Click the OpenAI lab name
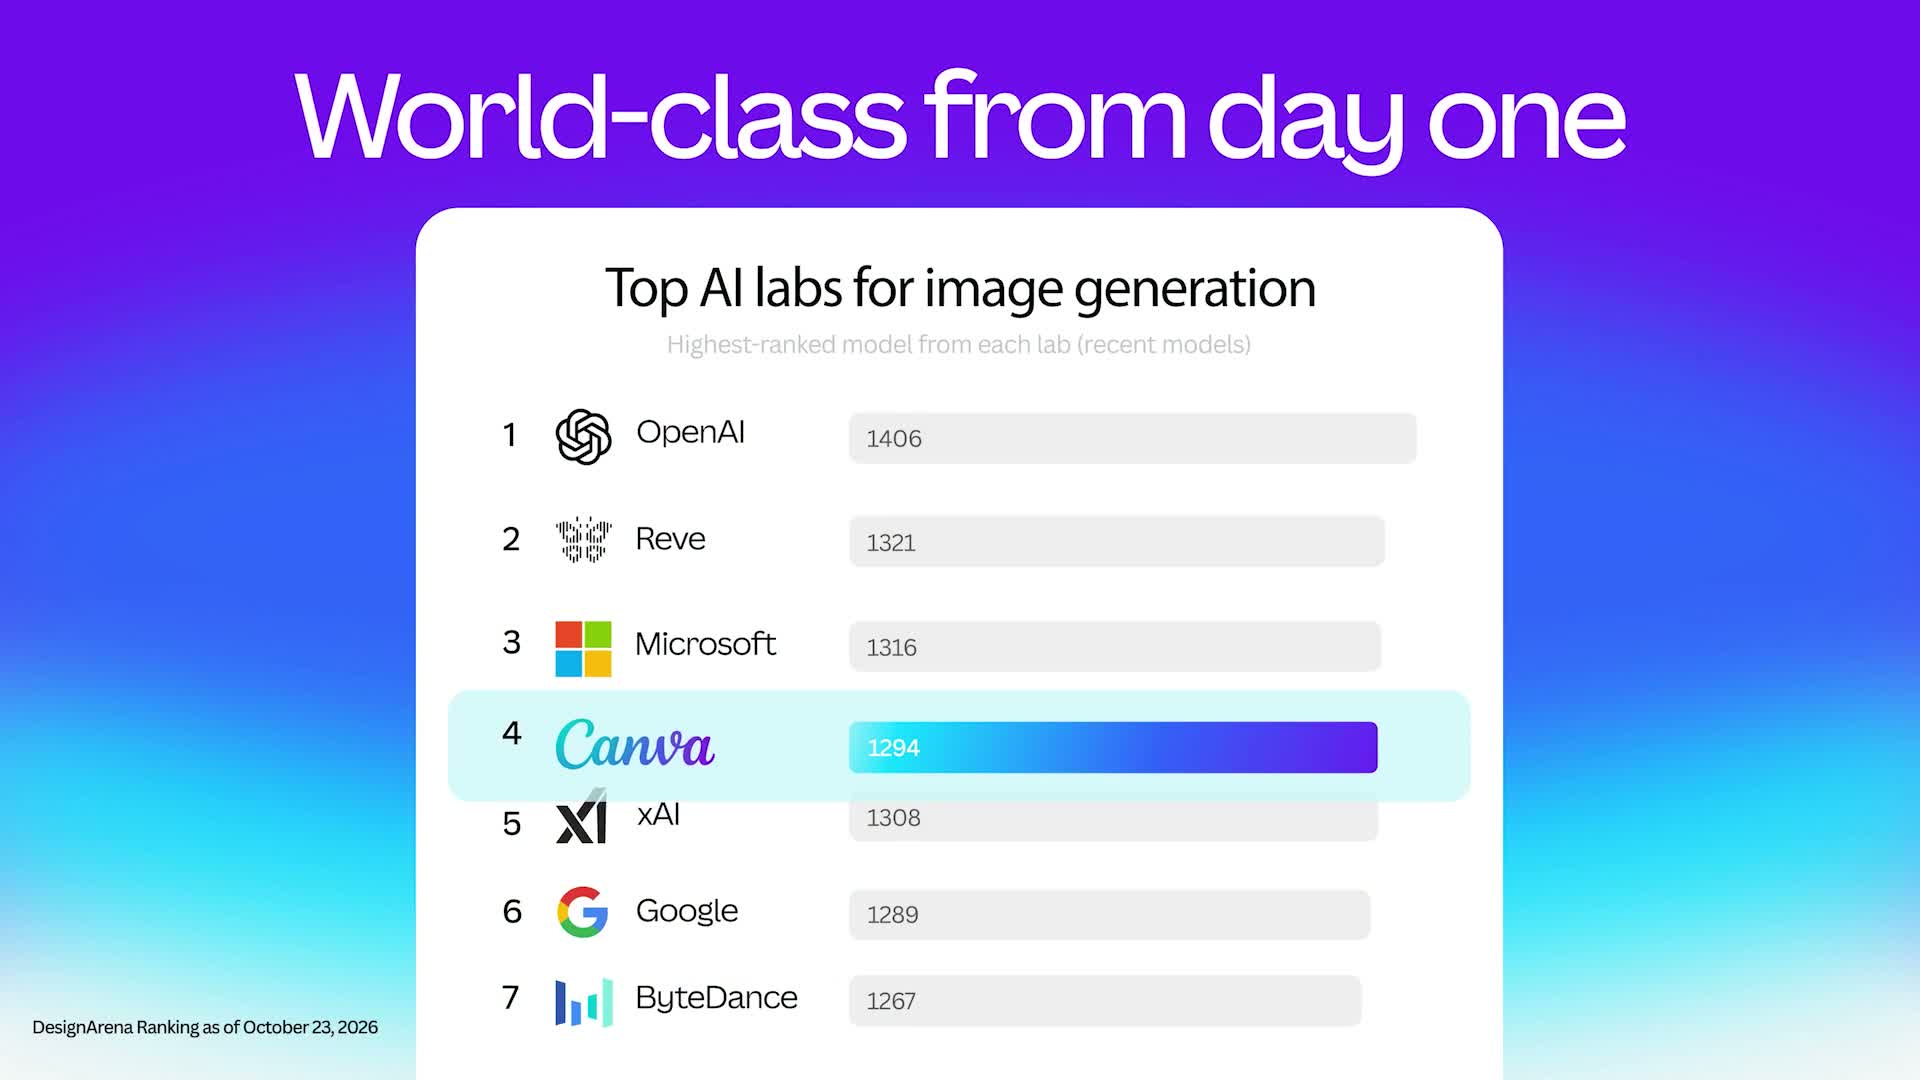 690,432
